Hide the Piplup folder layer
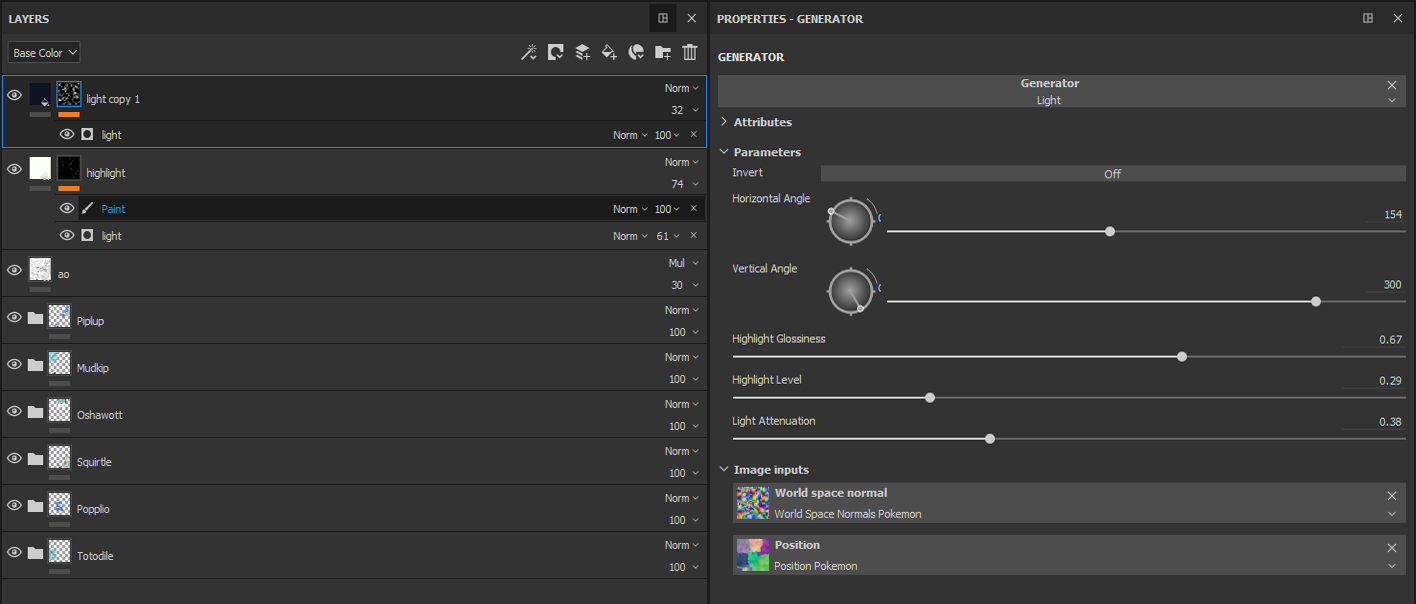The width and height of the screenshot is (1416, 604). point(14,318)
